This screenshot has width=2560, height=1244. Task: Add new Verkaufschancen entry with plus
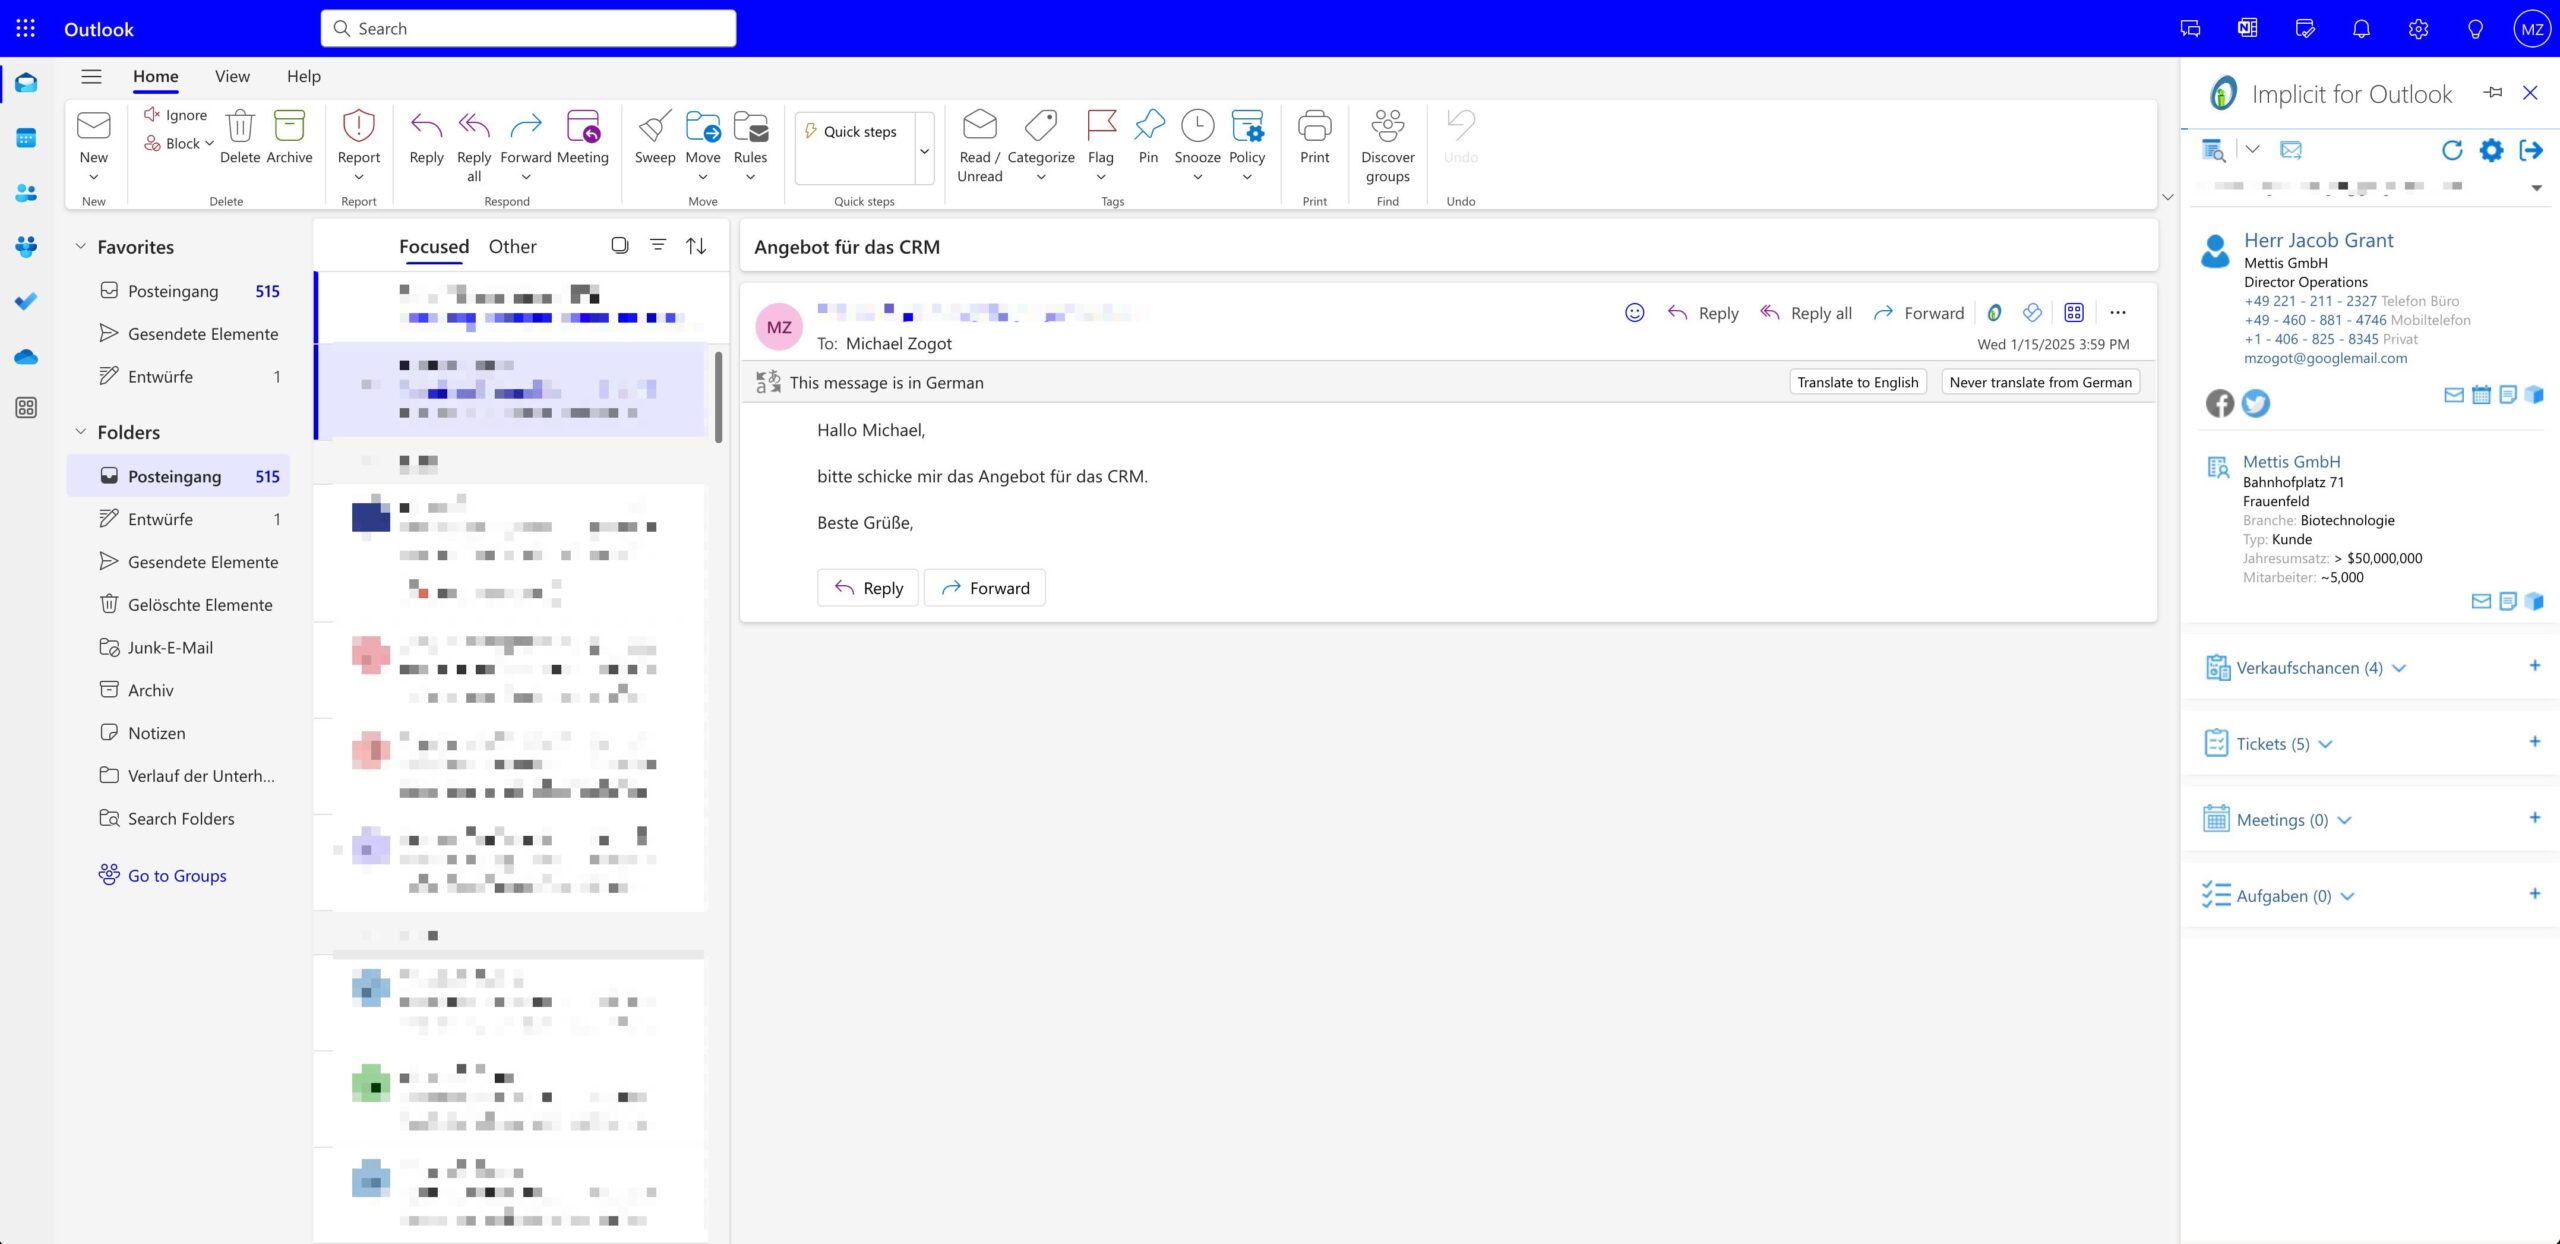coord(2535,666)
